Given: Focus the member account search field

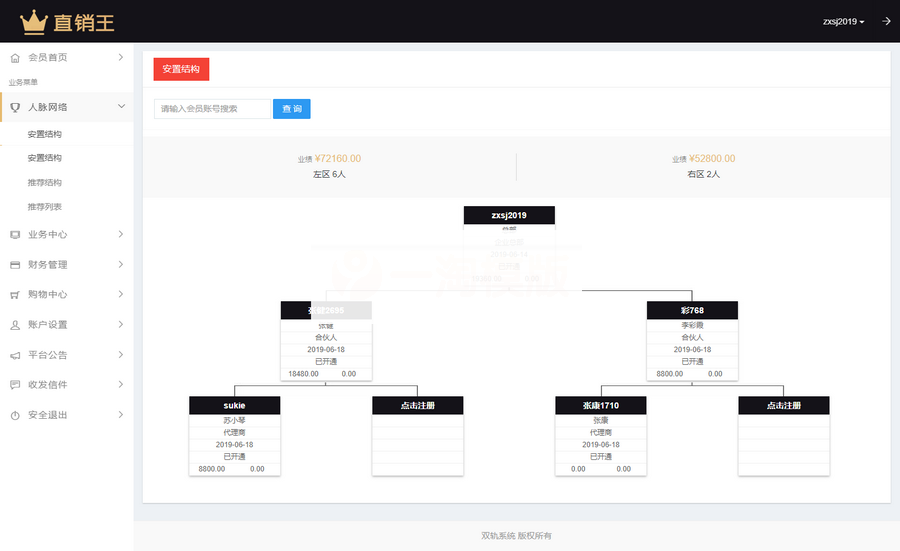Looking at the screenshot, I should click(x=212, y=109).
